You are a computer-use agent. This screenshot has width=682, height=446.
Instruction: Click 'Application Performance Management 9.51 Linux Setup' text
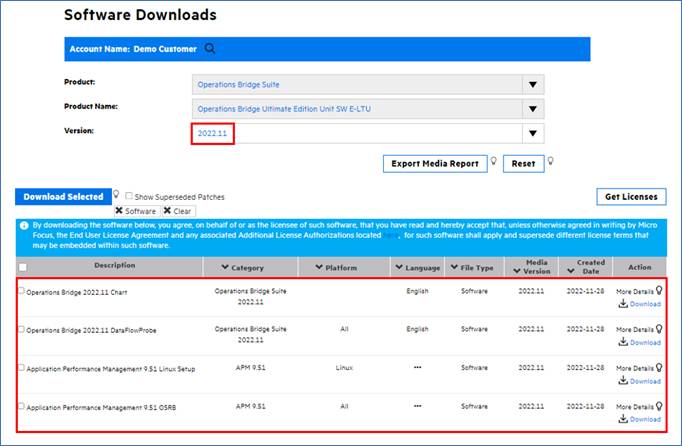click(111, 369)
